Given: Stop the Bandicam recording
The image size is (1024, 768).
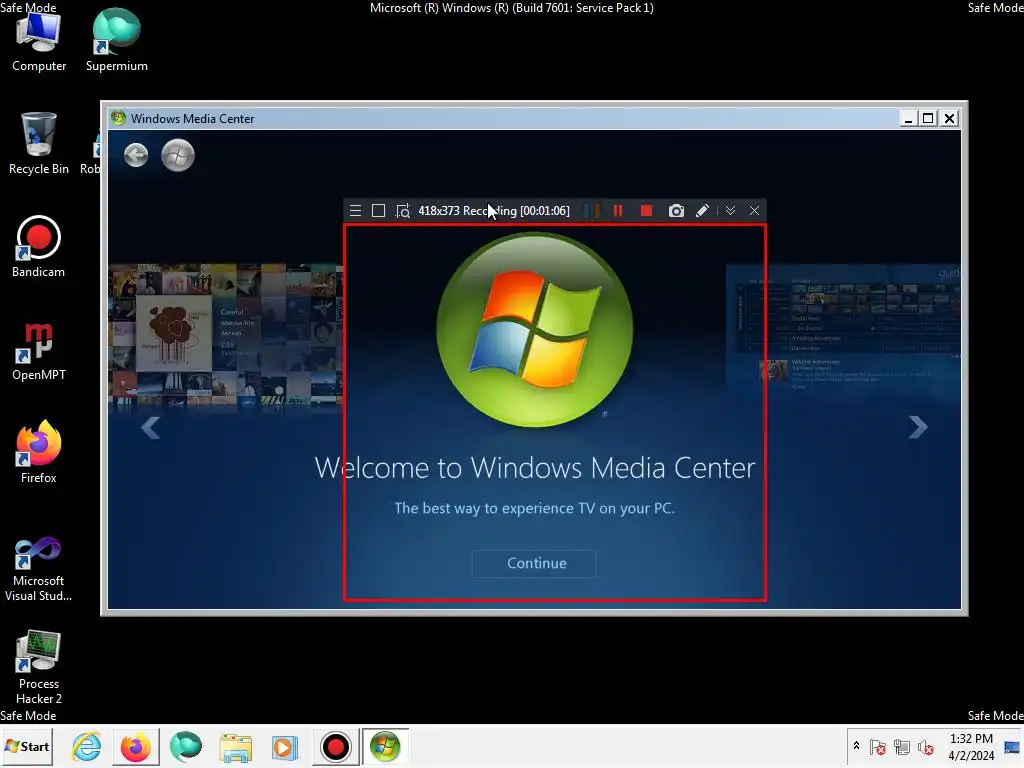Looking at the screenshot, I should 647,210.
